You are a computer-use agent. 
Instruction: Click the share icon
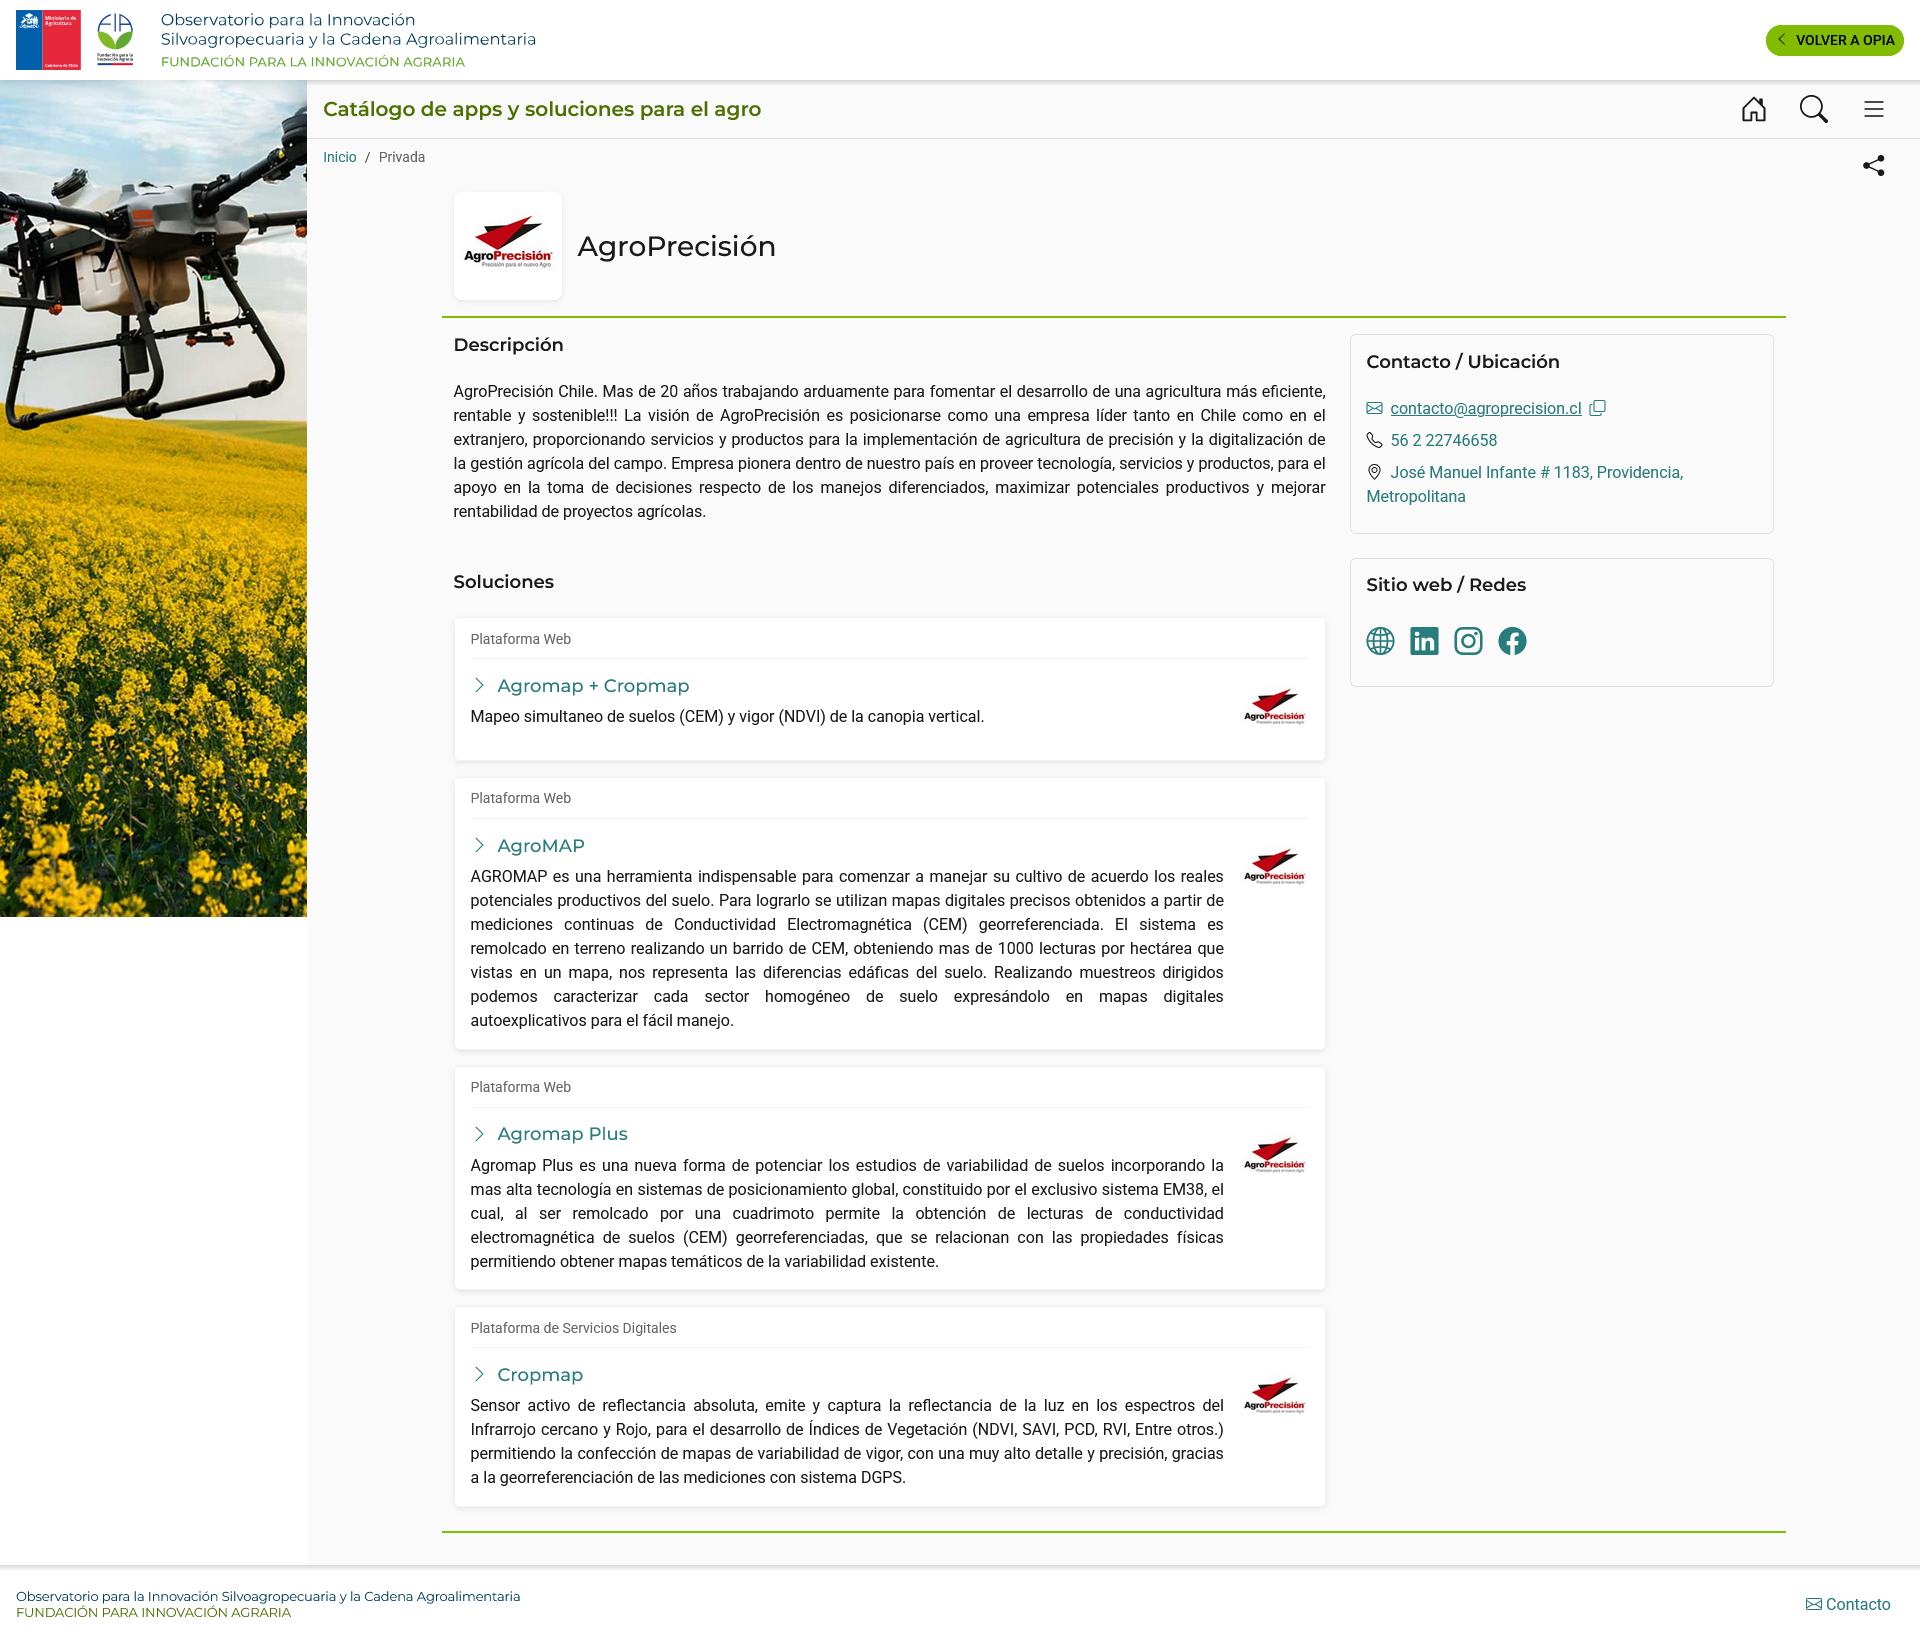1873,166
